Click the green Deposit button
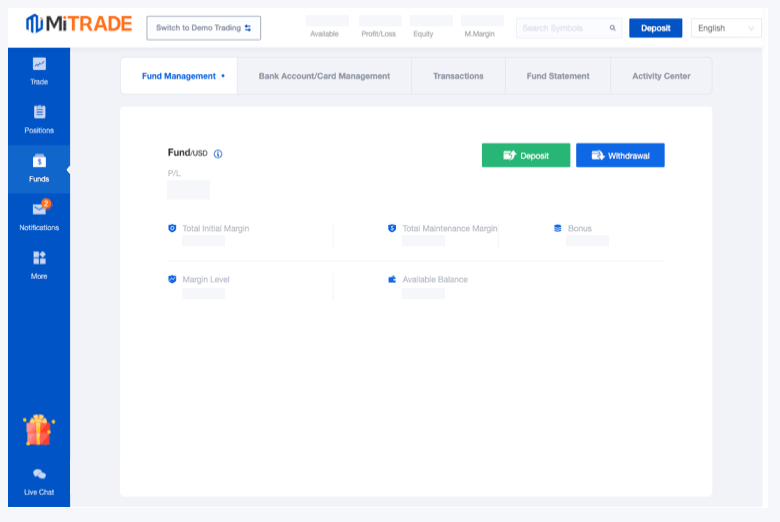Viewport: 780px width, 522px height. coord(526,155)
